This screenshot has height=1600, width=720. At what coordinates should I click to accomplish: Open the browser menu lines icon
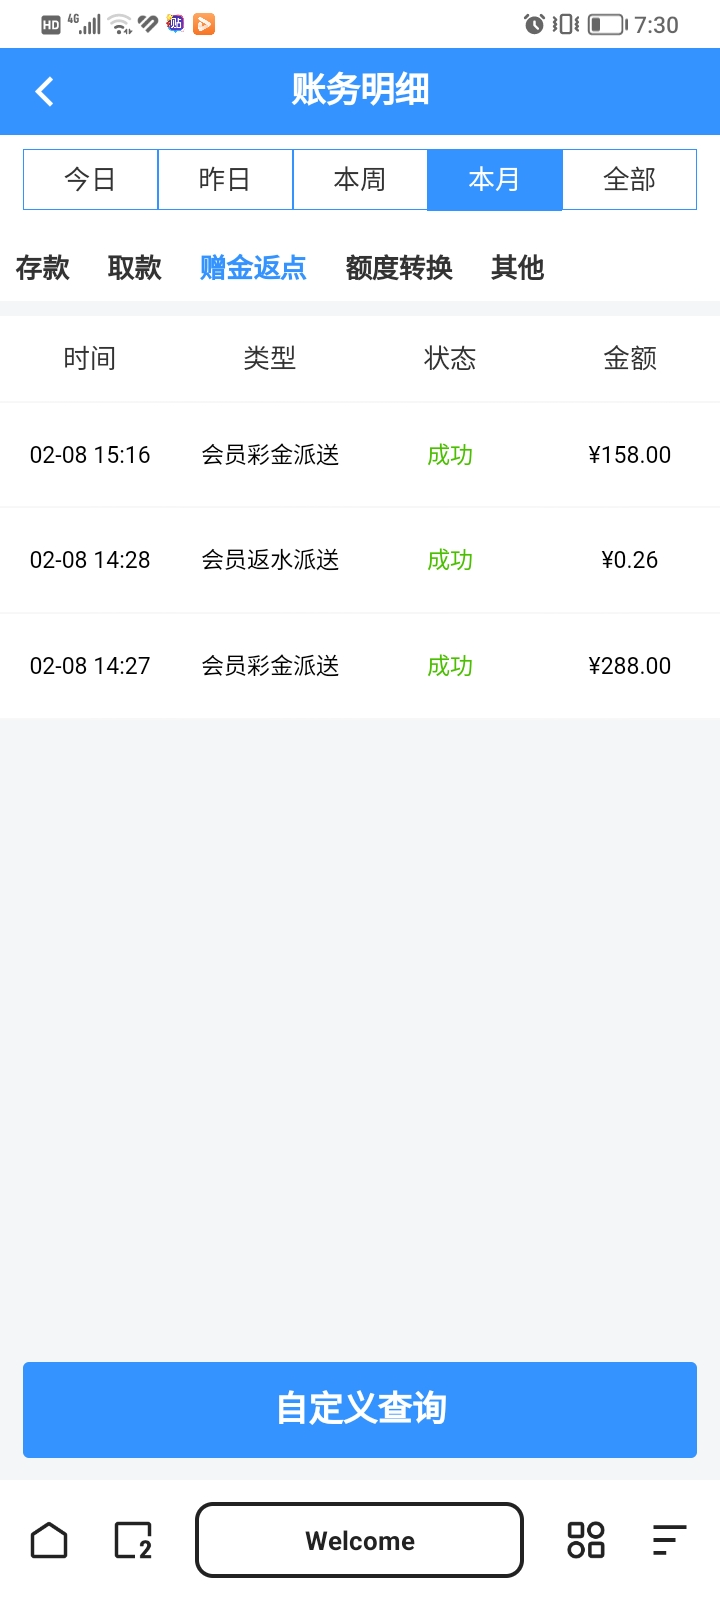coord(669,1541)
